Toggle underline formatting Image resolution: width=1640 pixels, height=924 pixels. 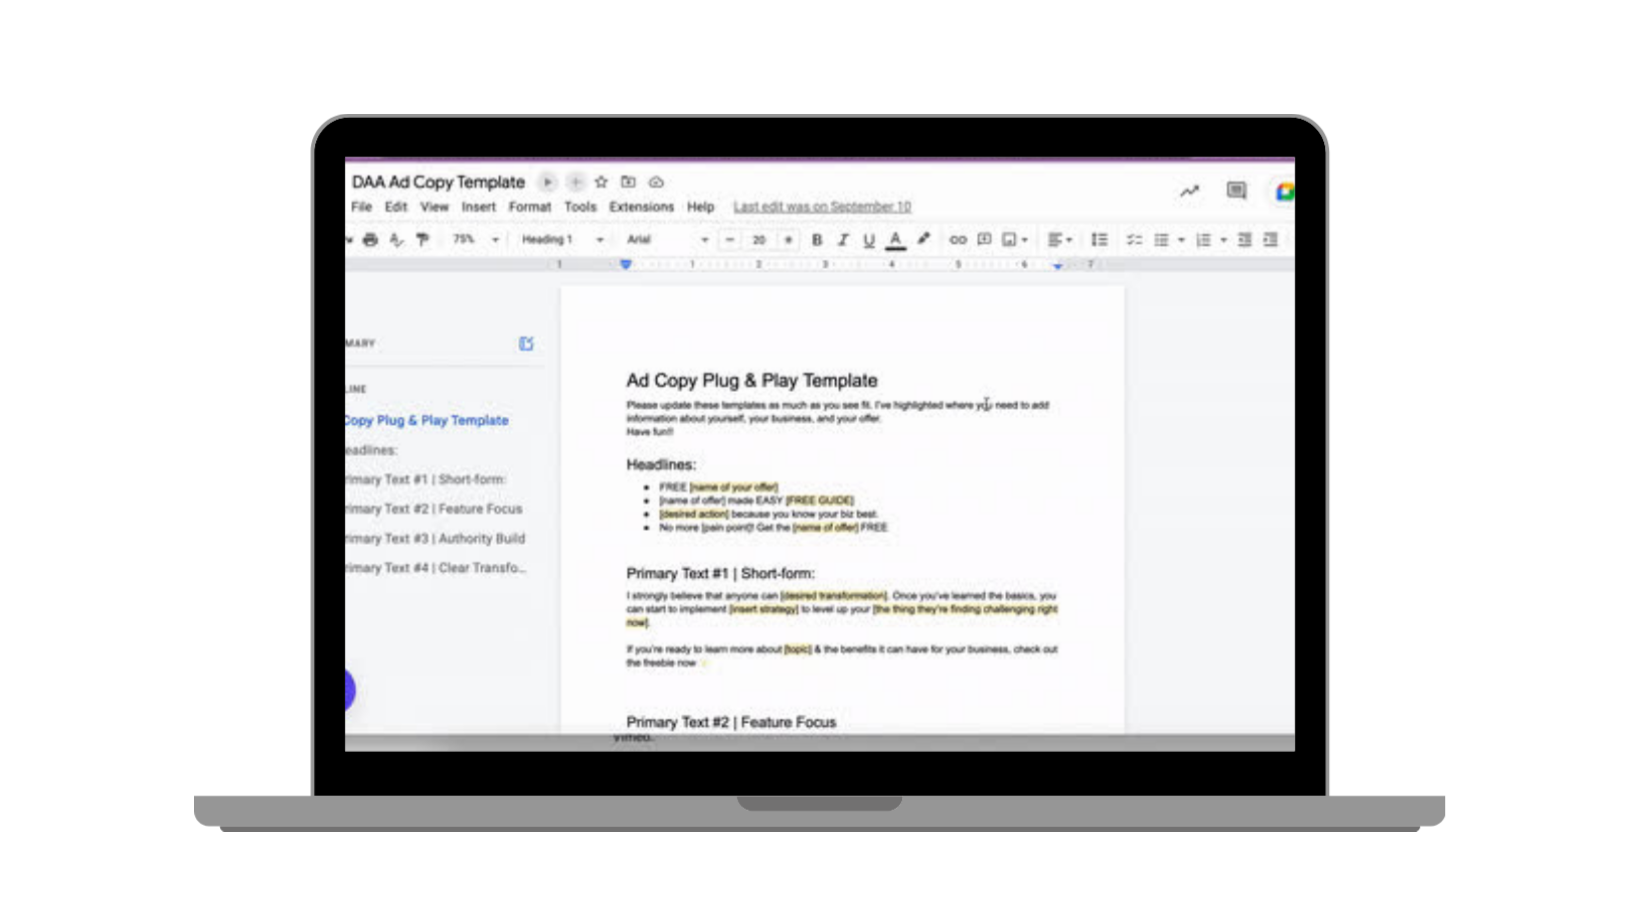pos(869,240)
